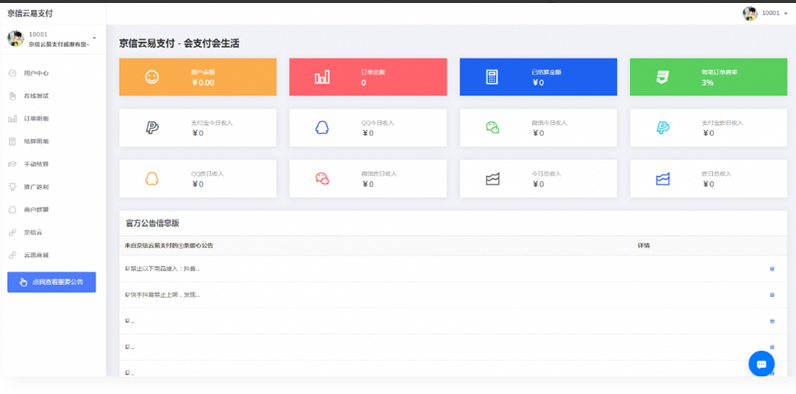796x394 pixels.
Task: Click the lightbulb icon for 推广返利
Action: click(13, 187)
